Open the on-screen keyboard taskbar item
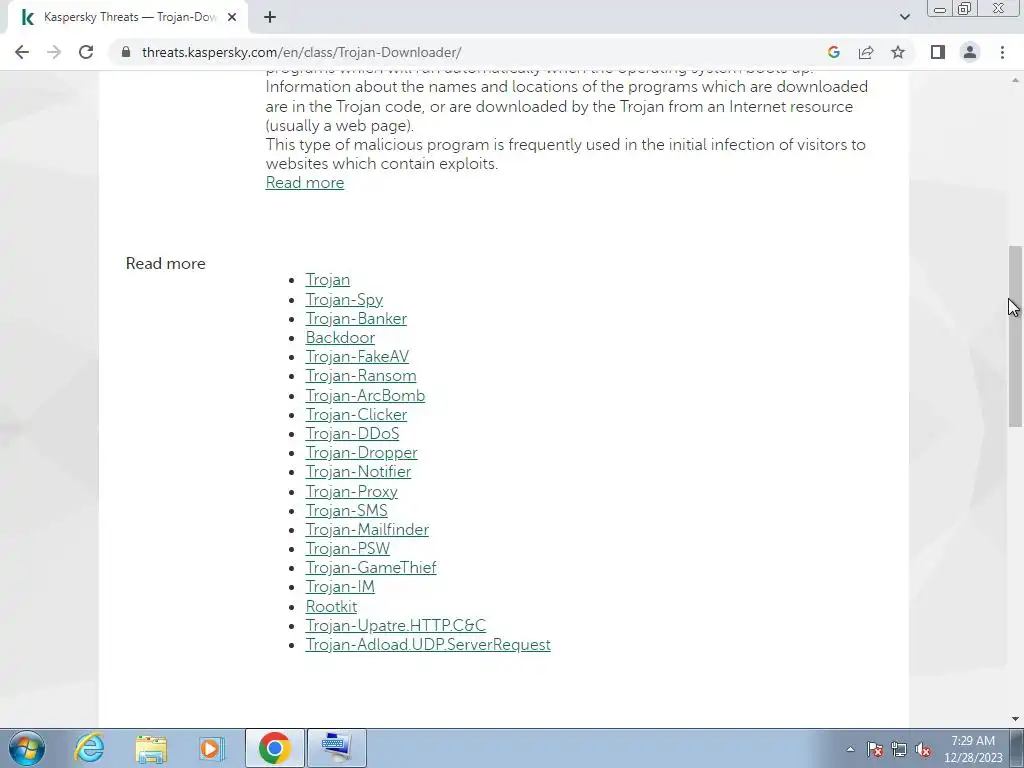1024x768 pixels. coord(336,748)
